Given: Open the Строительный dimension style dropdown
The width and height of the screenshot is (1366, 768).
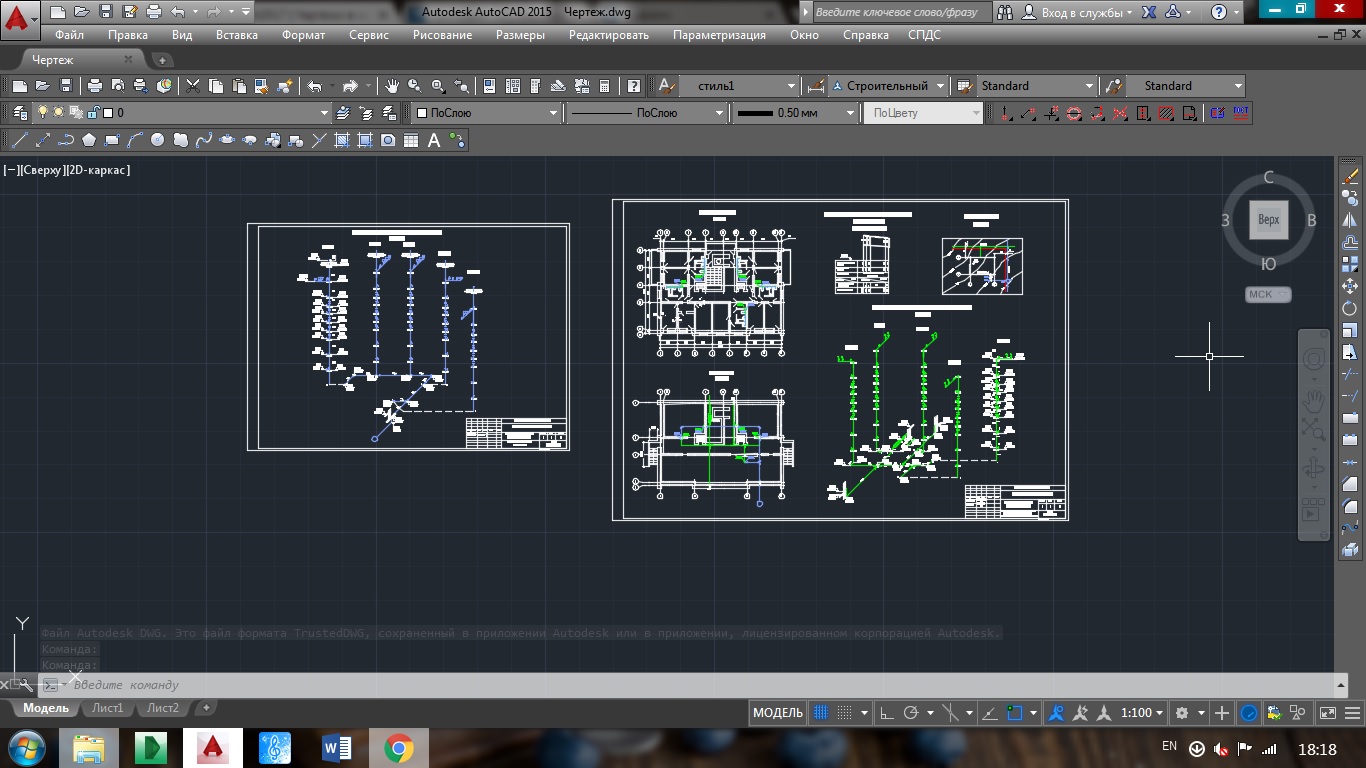Looking at the screenshot, I should pyautogui.click(x=940, y=86).
